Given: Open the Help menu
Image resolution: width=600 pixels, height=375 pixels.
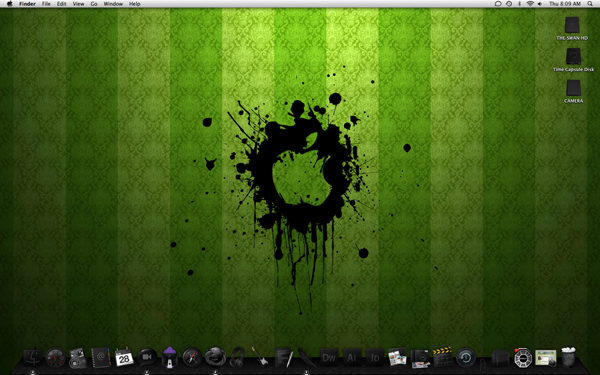Looking at the screenshot, I should (135, 4).
